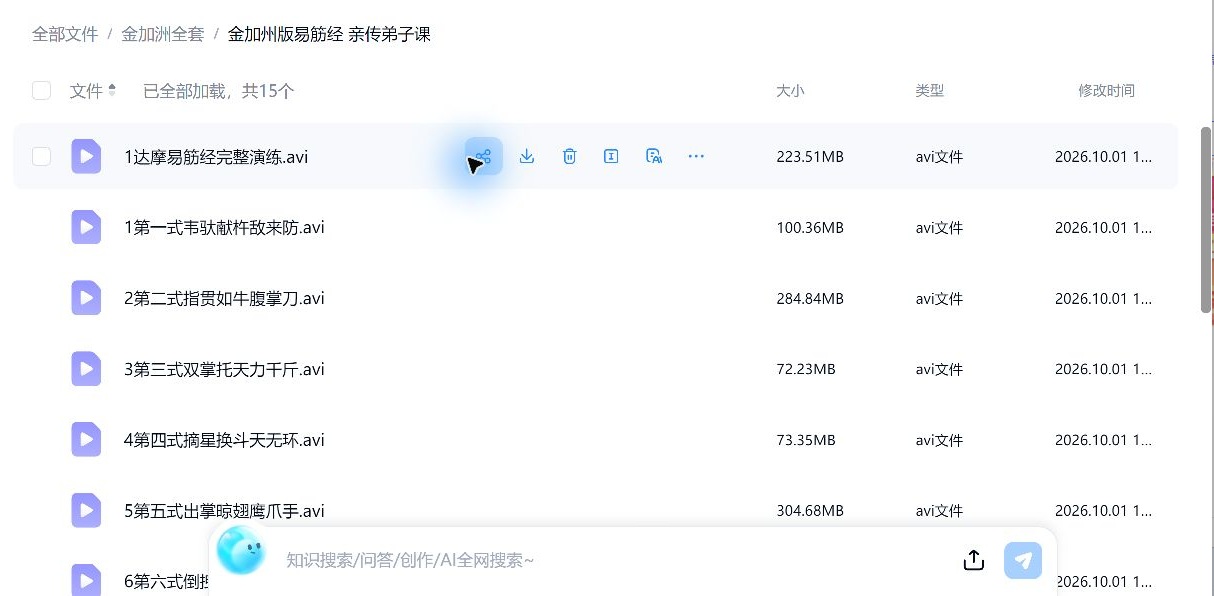Screen dimensions: 1214x596
Task: Open the file 4第四式摘星换斗天无环.avi
Action: pyautogui.click(x=224, y=441)
